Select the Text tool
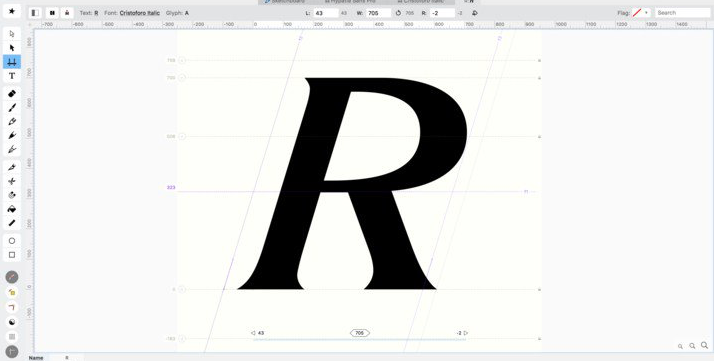Screen dimensions: 714x361 [x=12, y=76]
